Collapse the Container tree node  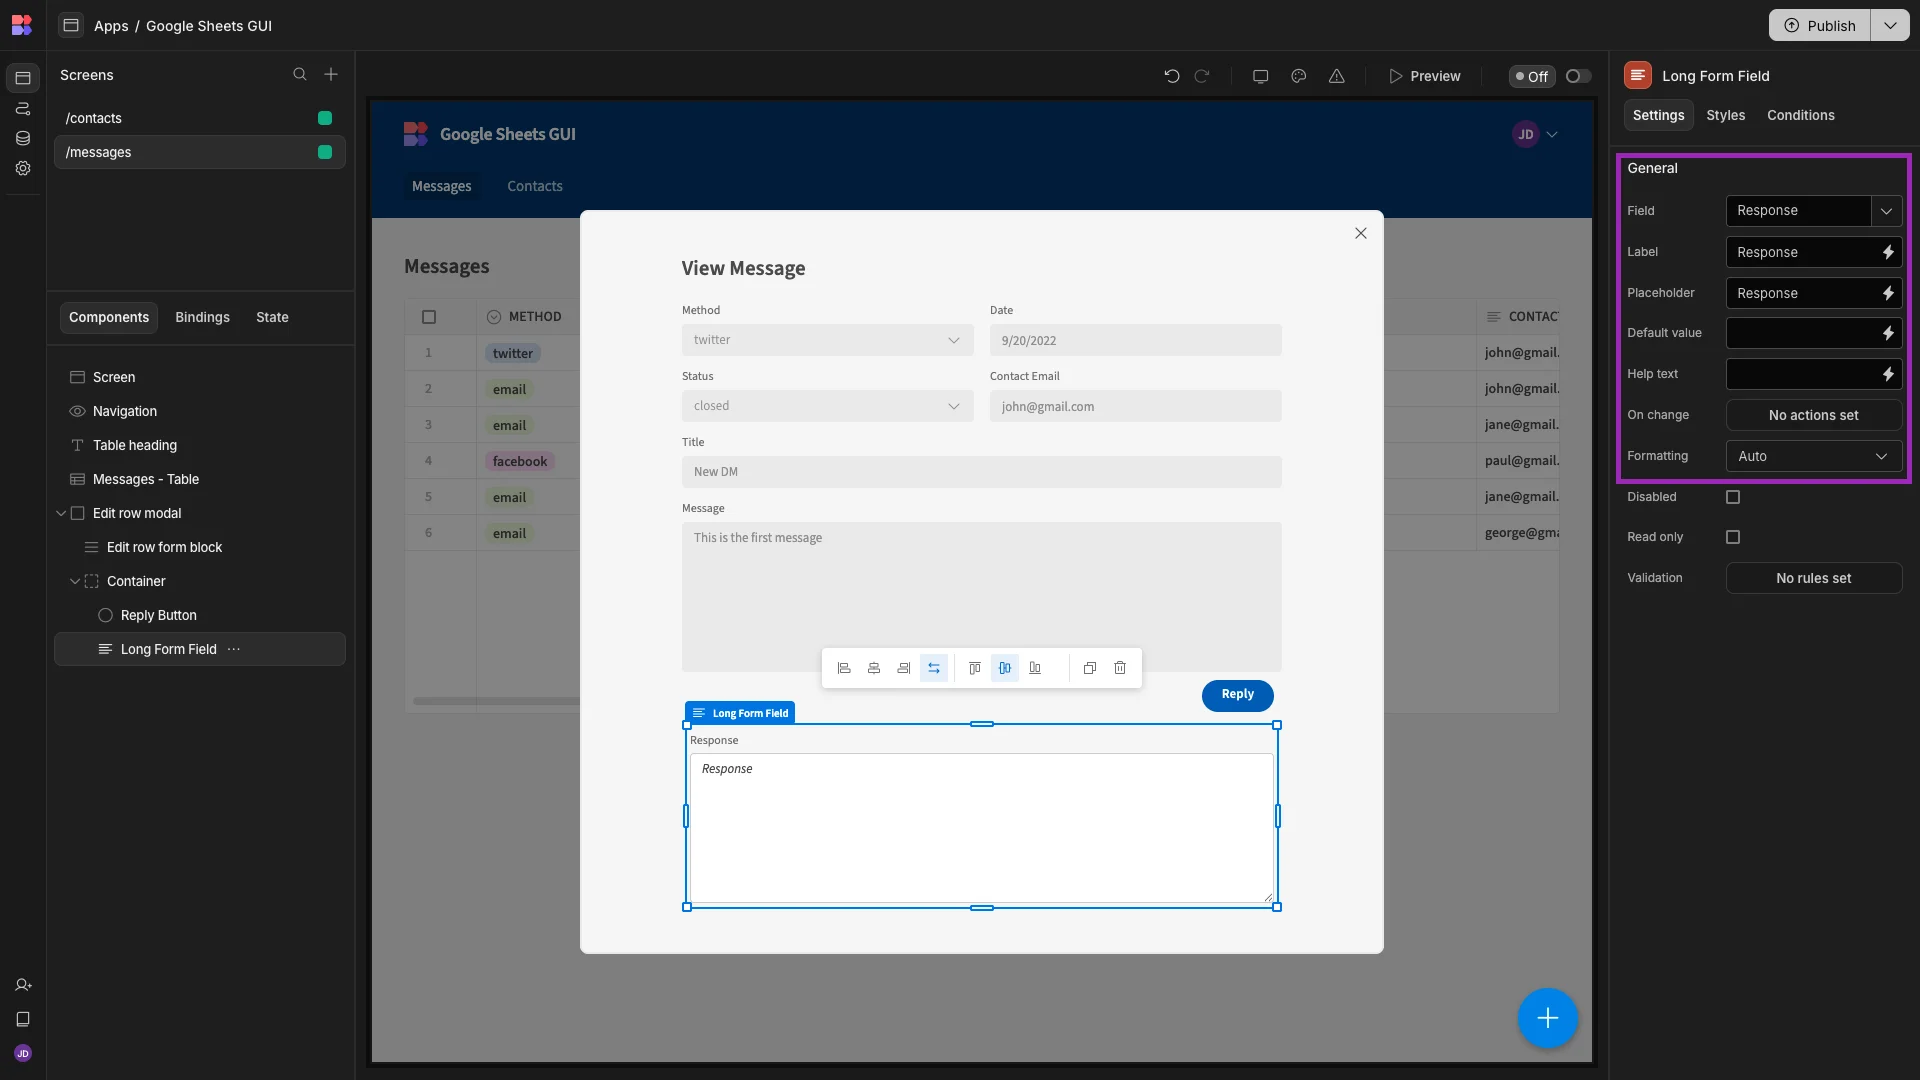click(75, 582)
